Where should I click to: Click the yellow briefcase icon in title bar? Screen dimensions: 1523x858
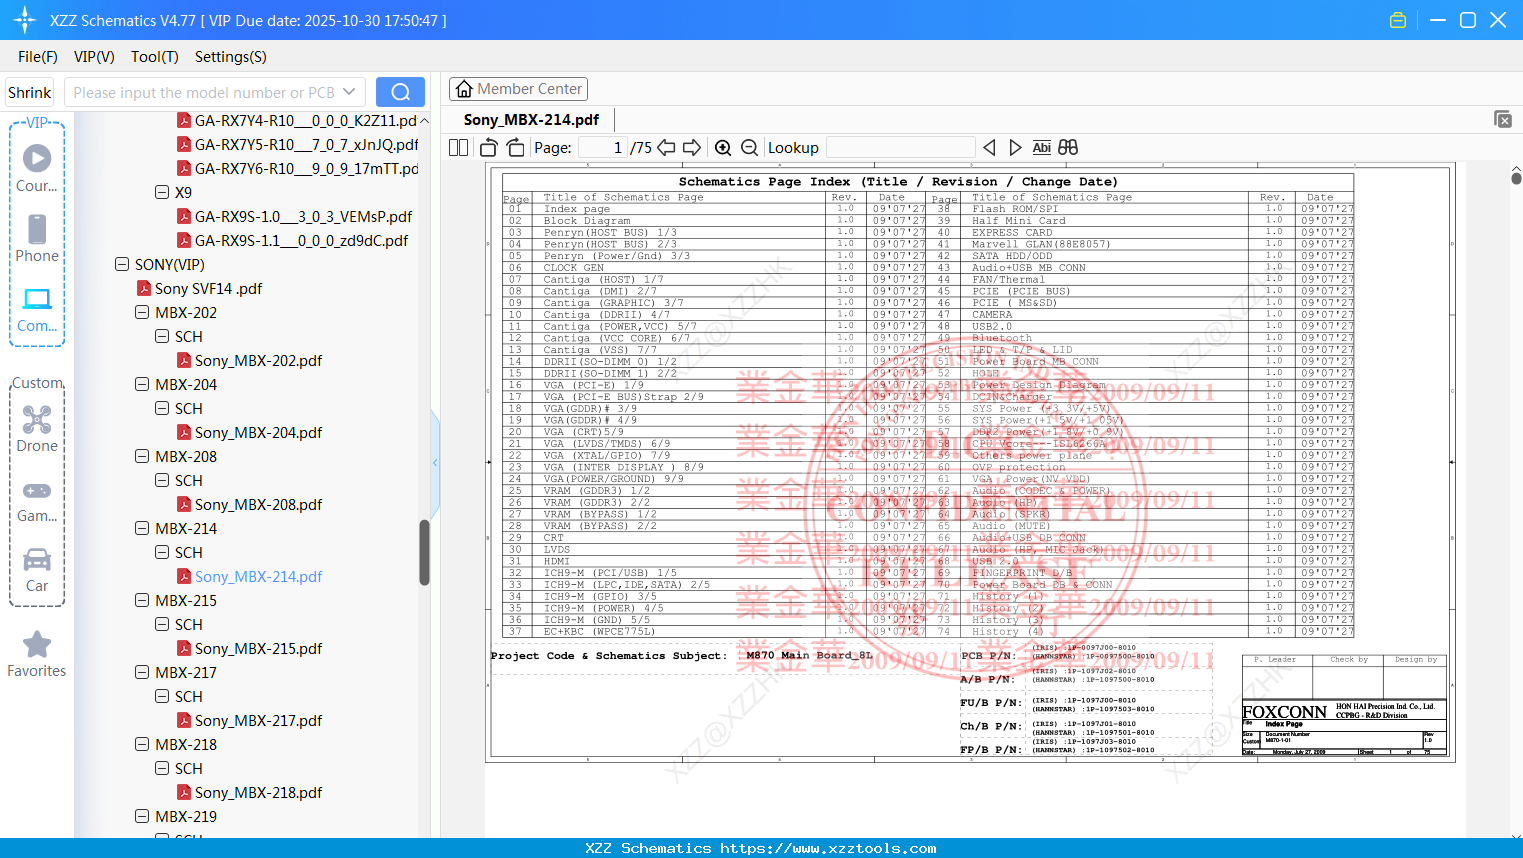pyautogui.click(x=1398, y=20)
